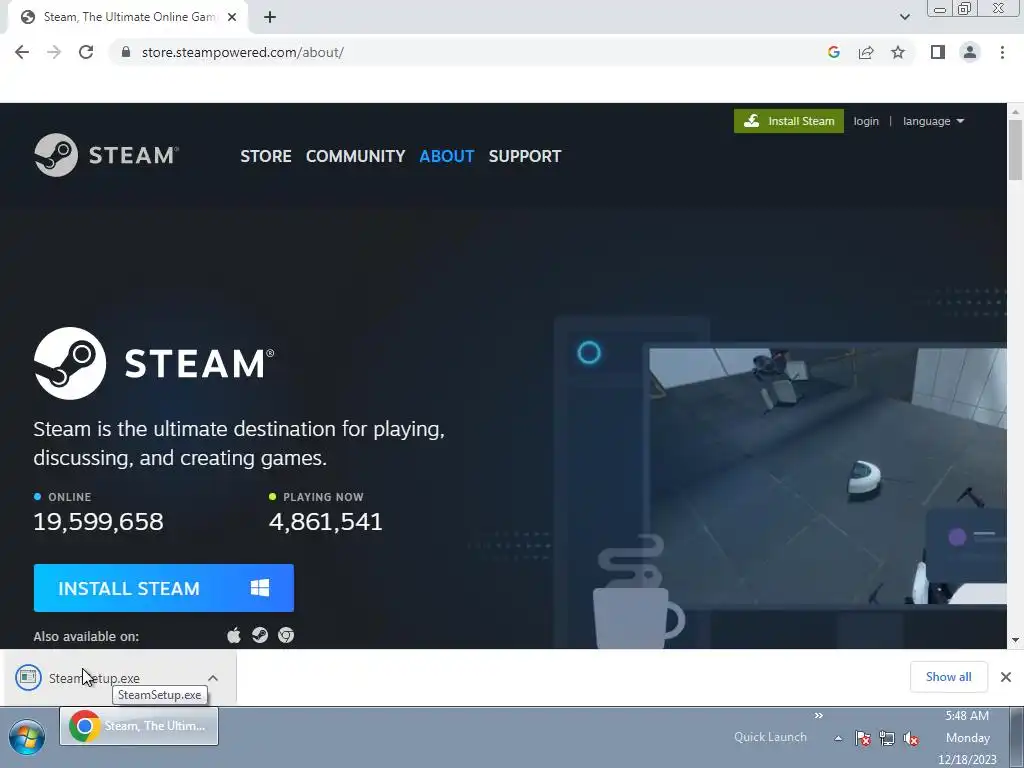
Task: View site security lock info
Action: [126, 52]
